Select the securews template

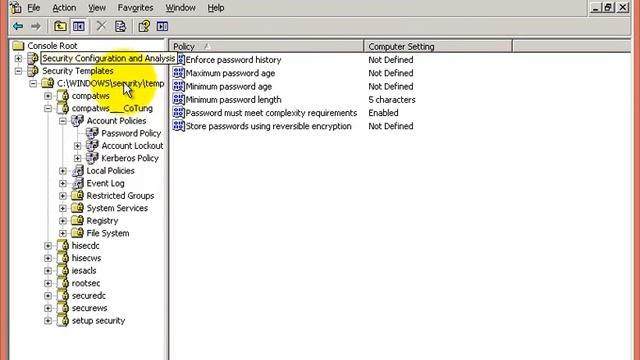(89, 308)
